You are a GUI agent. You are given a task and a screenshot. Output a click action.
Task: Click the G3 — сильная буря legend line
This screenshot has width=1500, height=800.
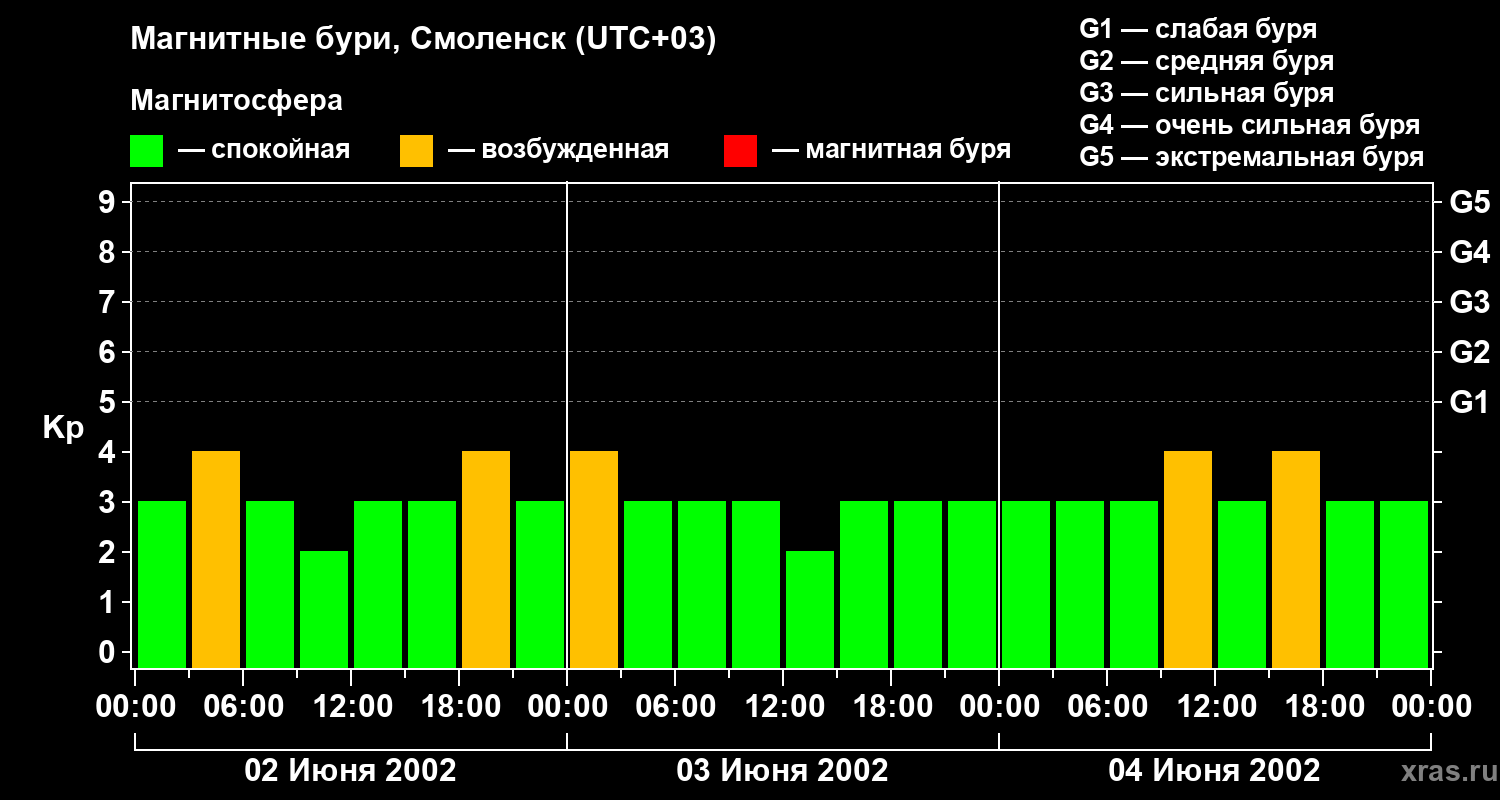point(1207,93)
